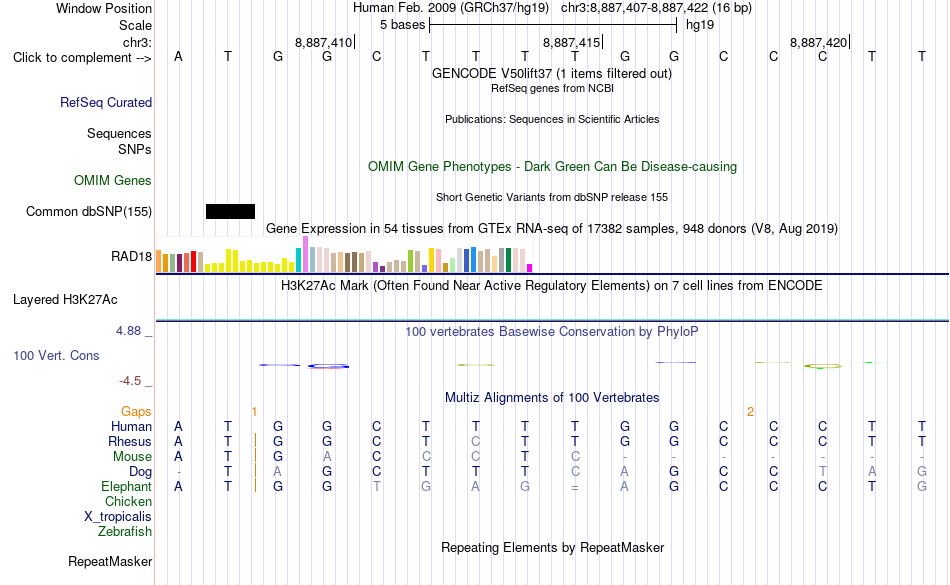The height and width of the screenshot is (585, 950).
Task: Click the '=' symbol in Elephant row
Action: coord(574,487)
